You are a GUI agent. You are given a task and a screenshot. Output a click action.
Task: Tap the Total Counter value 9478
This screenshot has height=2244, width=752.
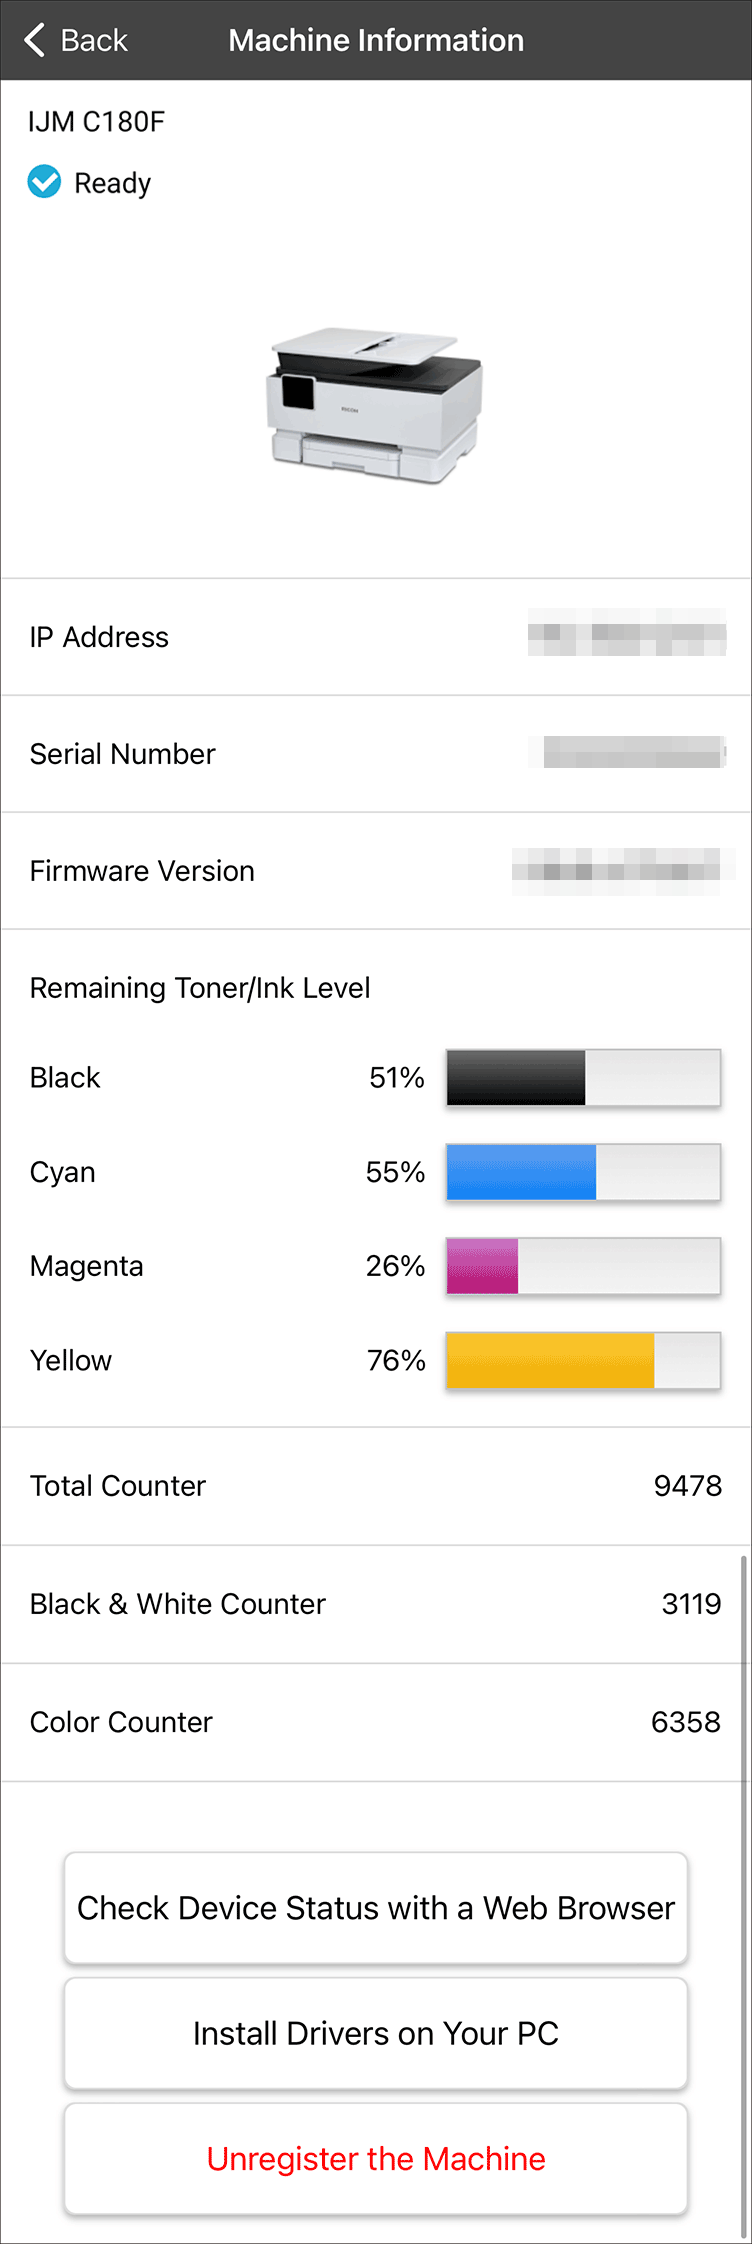point(687,1486)
